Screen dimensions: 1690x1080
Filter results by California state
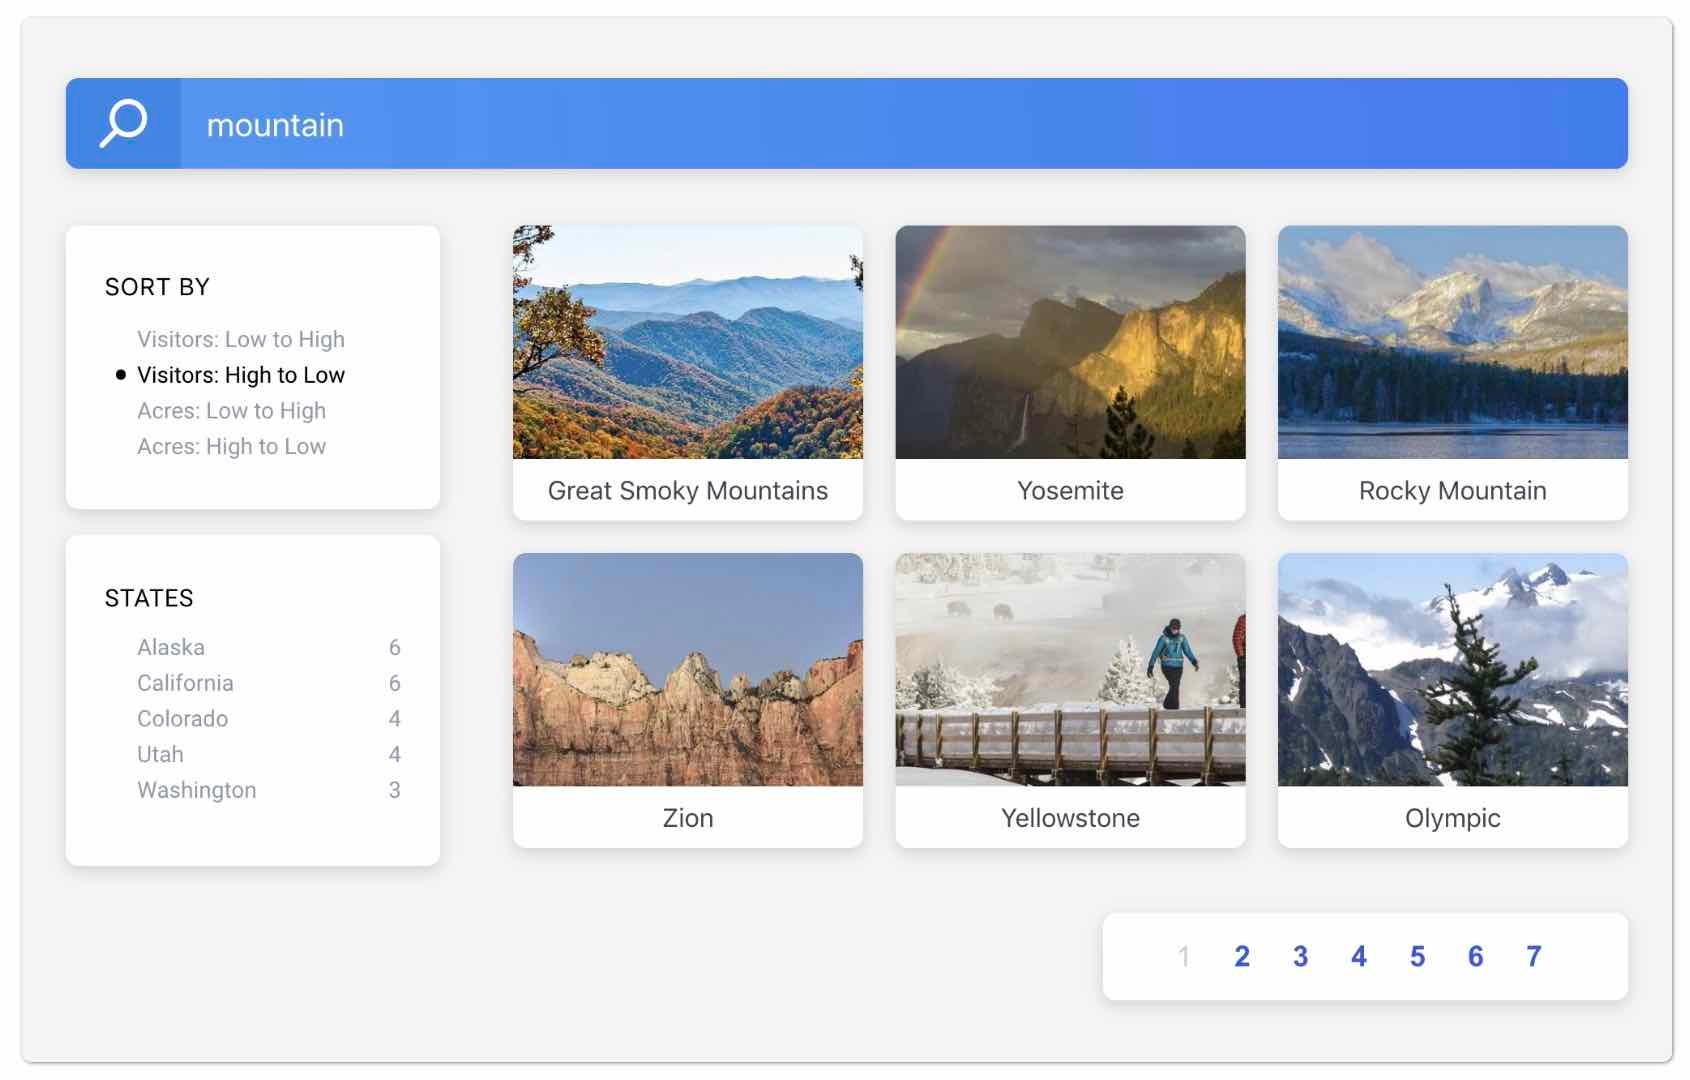(x=185, y=683)
